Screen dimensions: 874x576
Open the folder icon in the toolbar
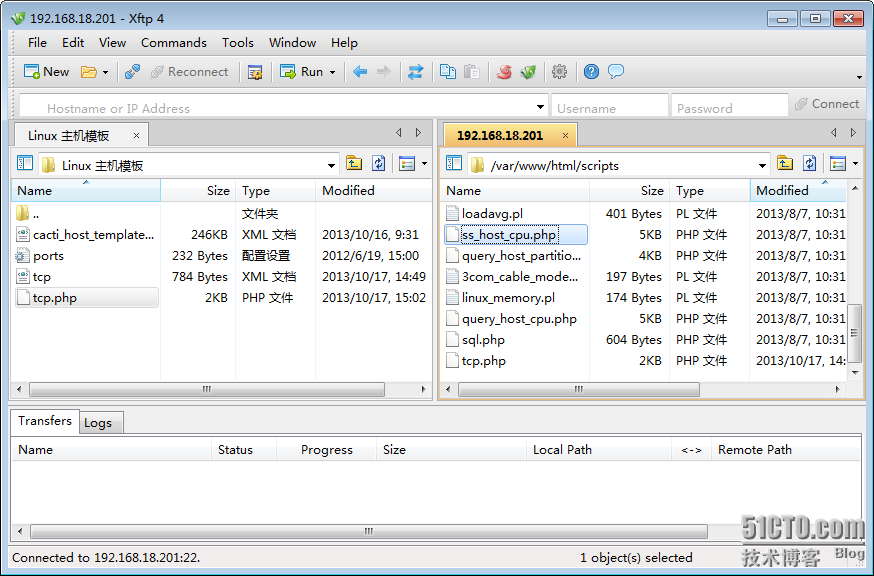pyautogui.click(x=89, y=72)
